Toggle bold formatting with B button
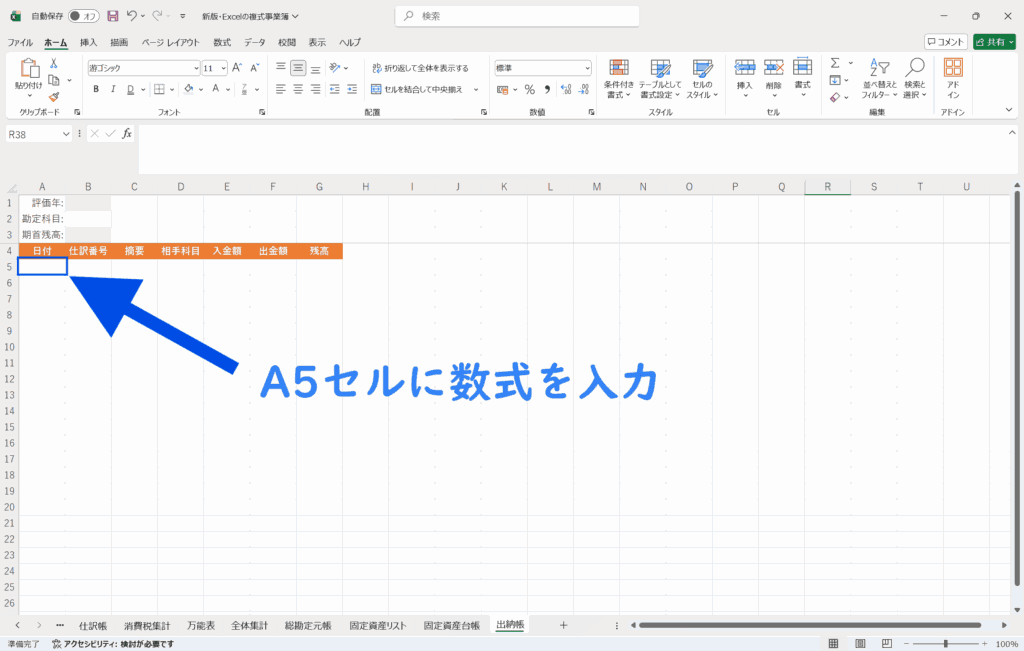Screen dimensions: 1024x651 point(96,89)
